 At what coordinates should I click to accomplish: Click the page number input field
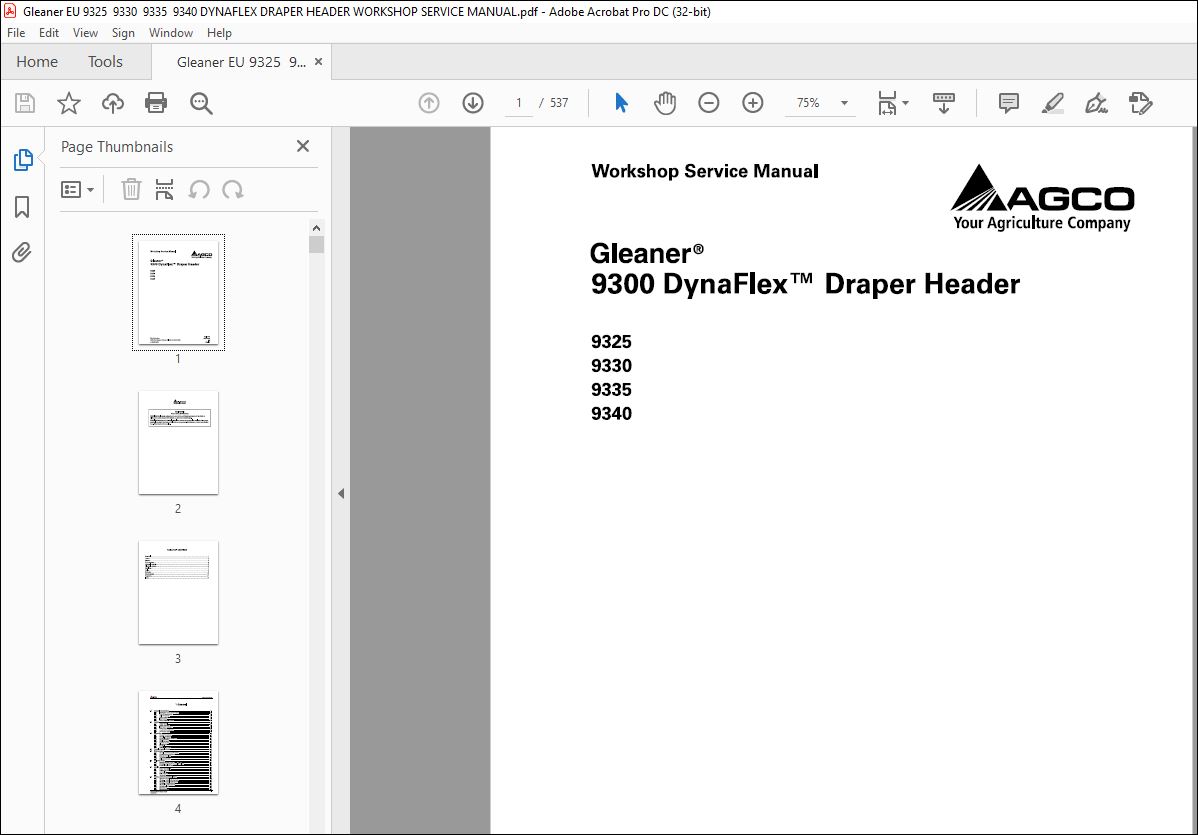tap(519, 102)
